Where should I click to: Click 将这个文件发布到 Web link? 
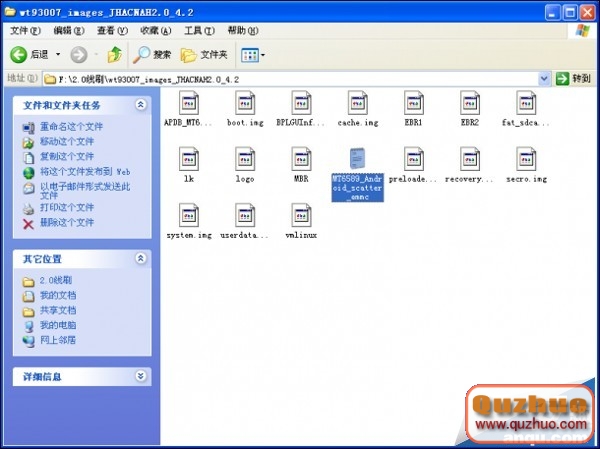pos(85,171)
